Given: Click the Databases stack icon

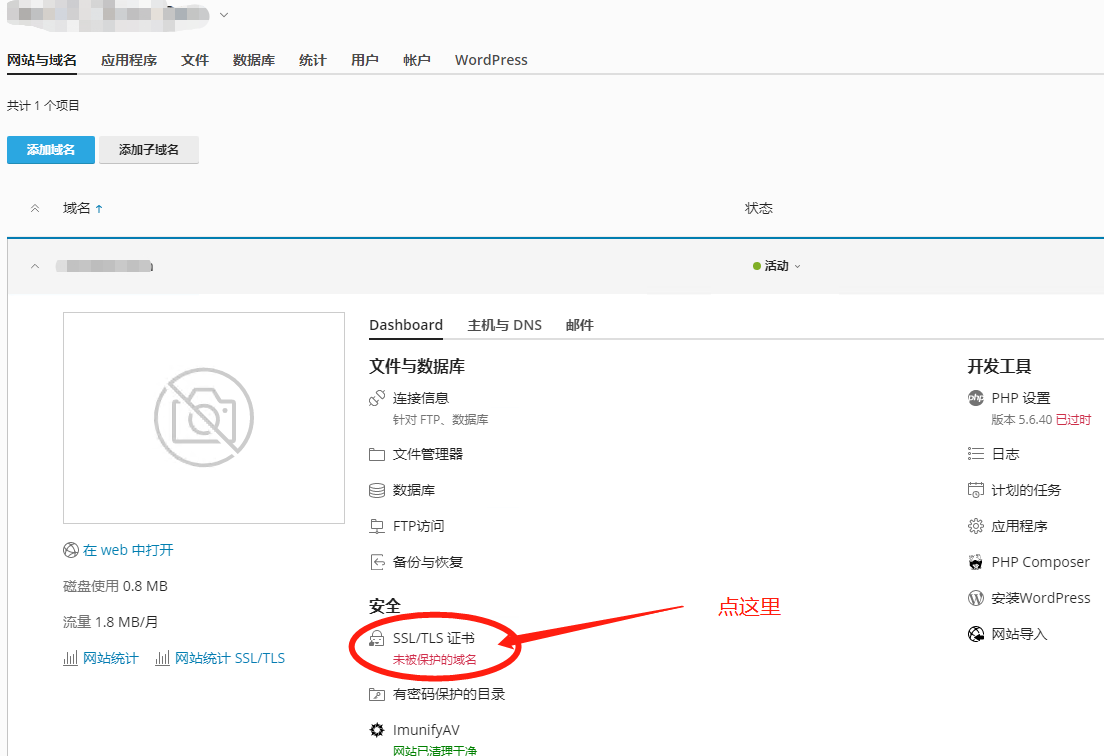Looking at the screenshot, I should [x=377, y=491].
